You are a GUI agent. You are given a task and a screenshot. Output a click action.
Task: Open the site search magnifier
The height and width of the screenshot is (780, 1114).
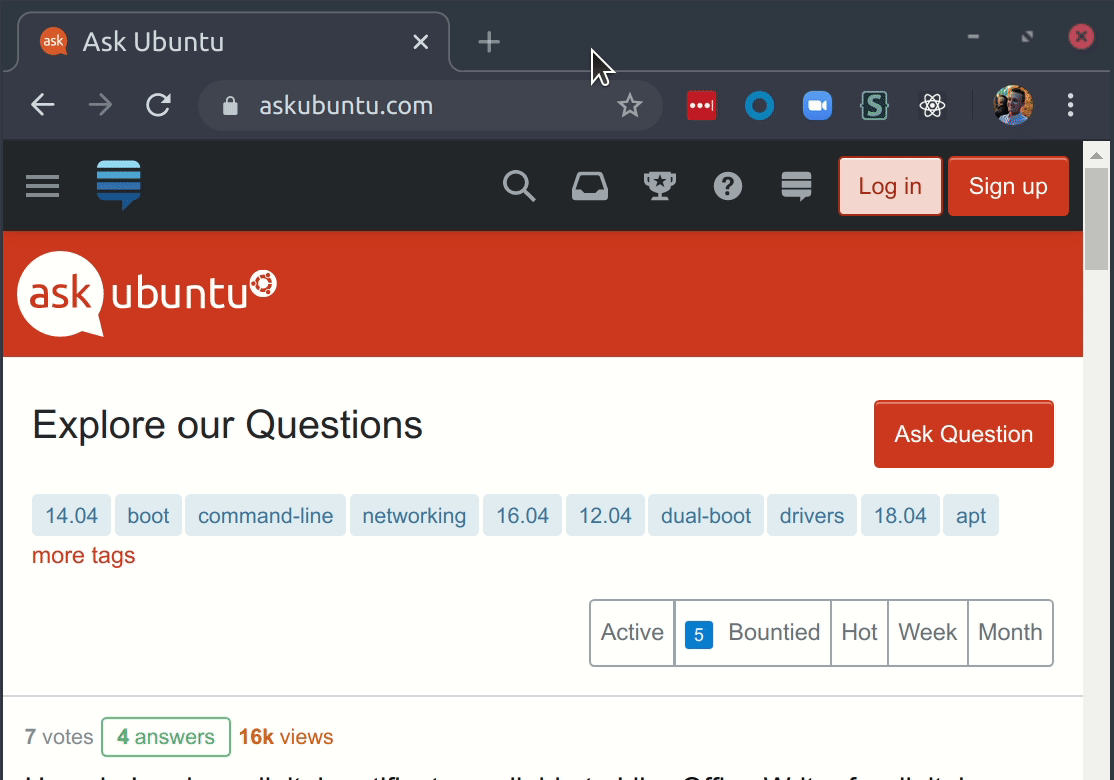point(519,186)
